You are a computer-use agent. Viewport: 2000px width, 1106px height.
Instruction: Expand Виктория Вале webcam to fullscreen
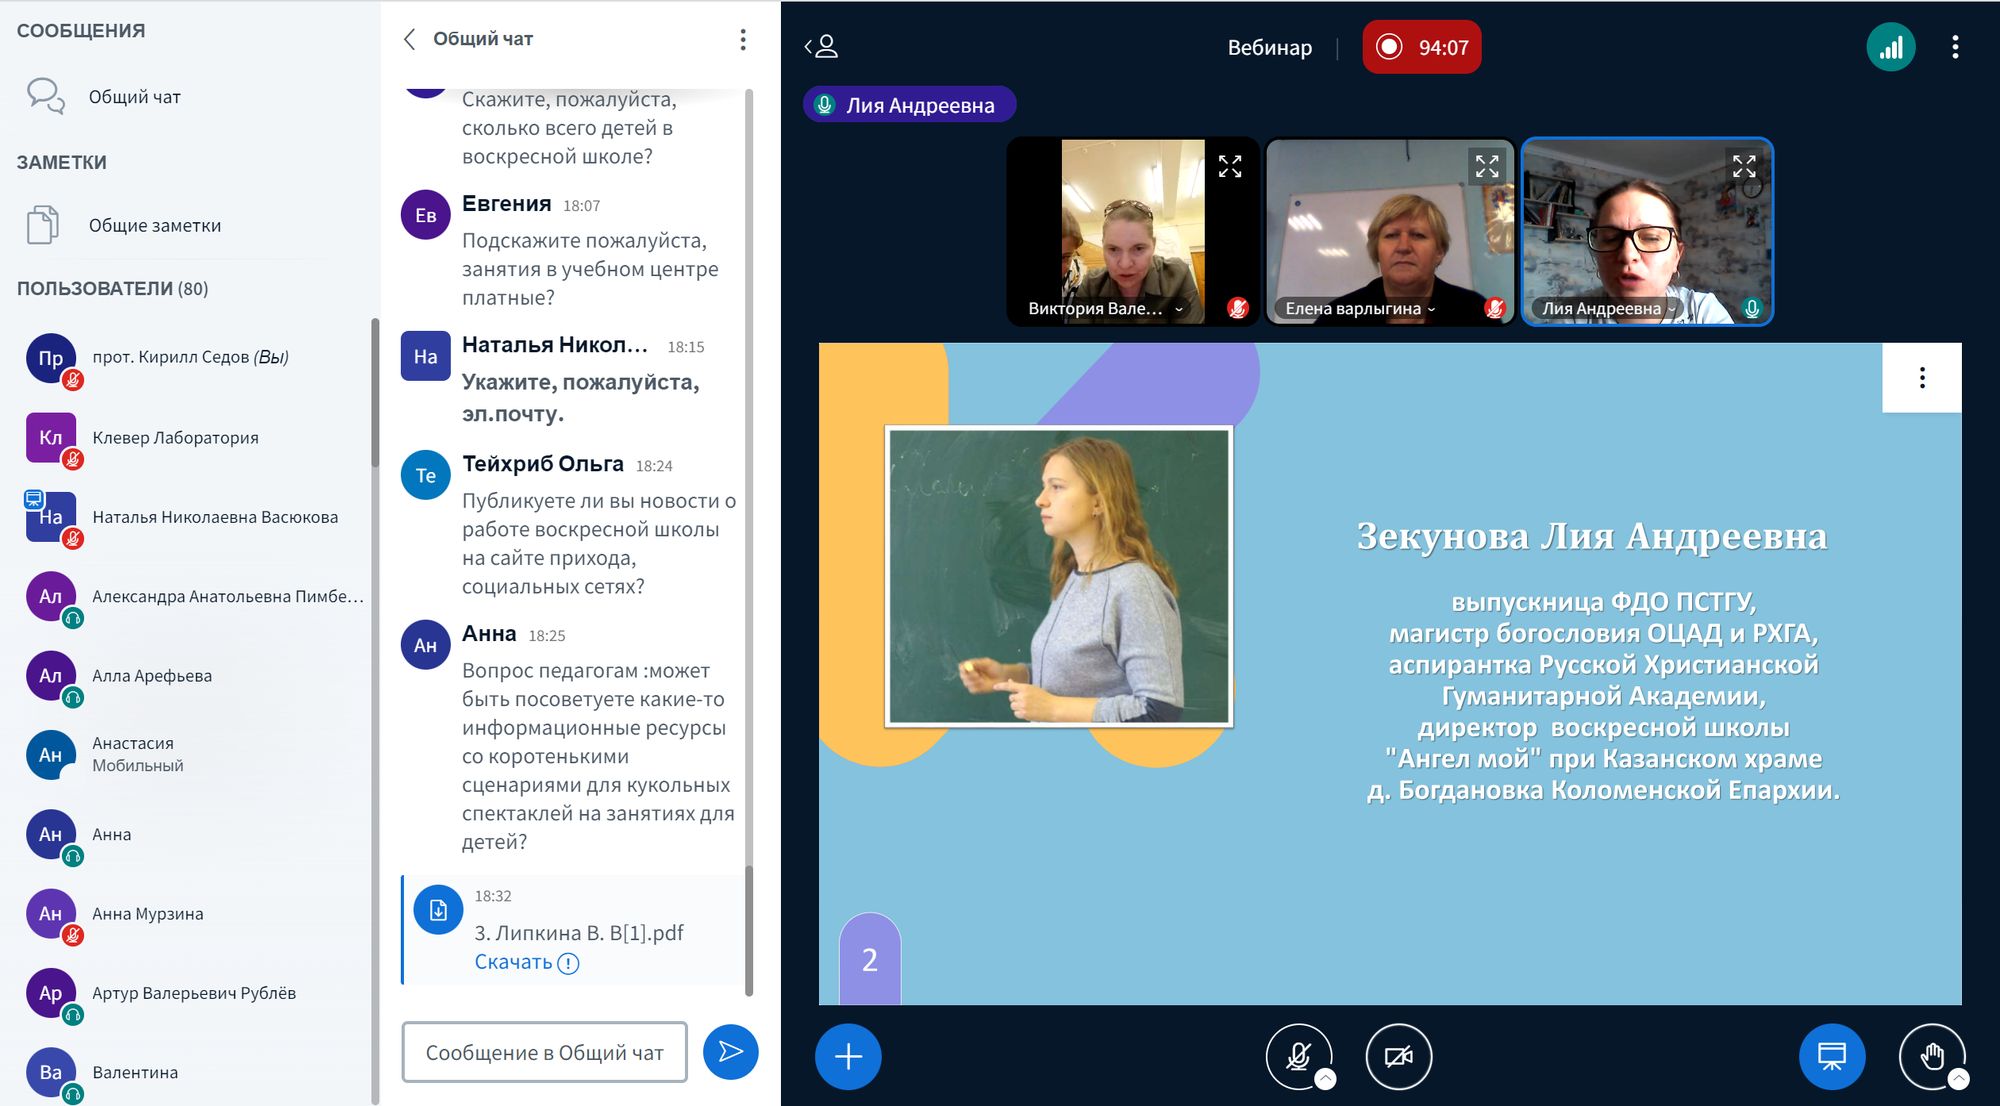click(x=1230, y=167)
